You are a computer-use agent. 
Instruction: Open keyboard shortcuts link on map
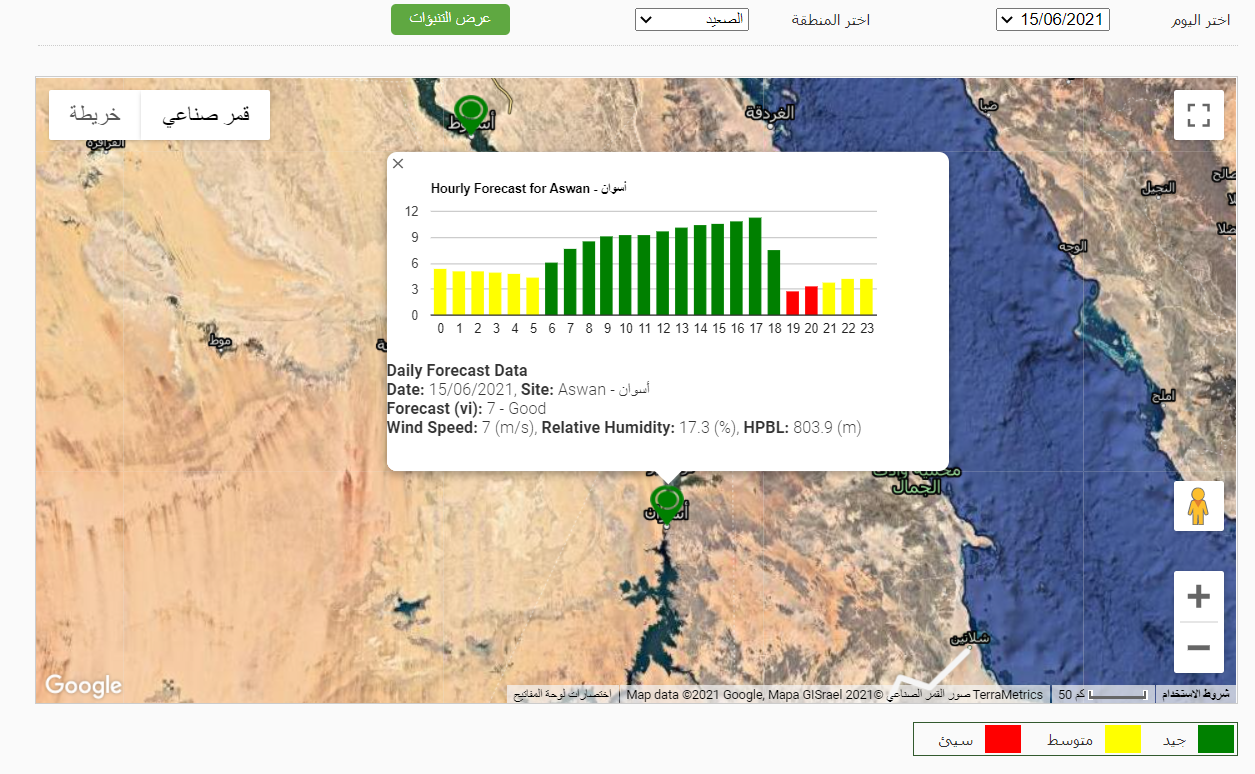[x=561, y=694]
